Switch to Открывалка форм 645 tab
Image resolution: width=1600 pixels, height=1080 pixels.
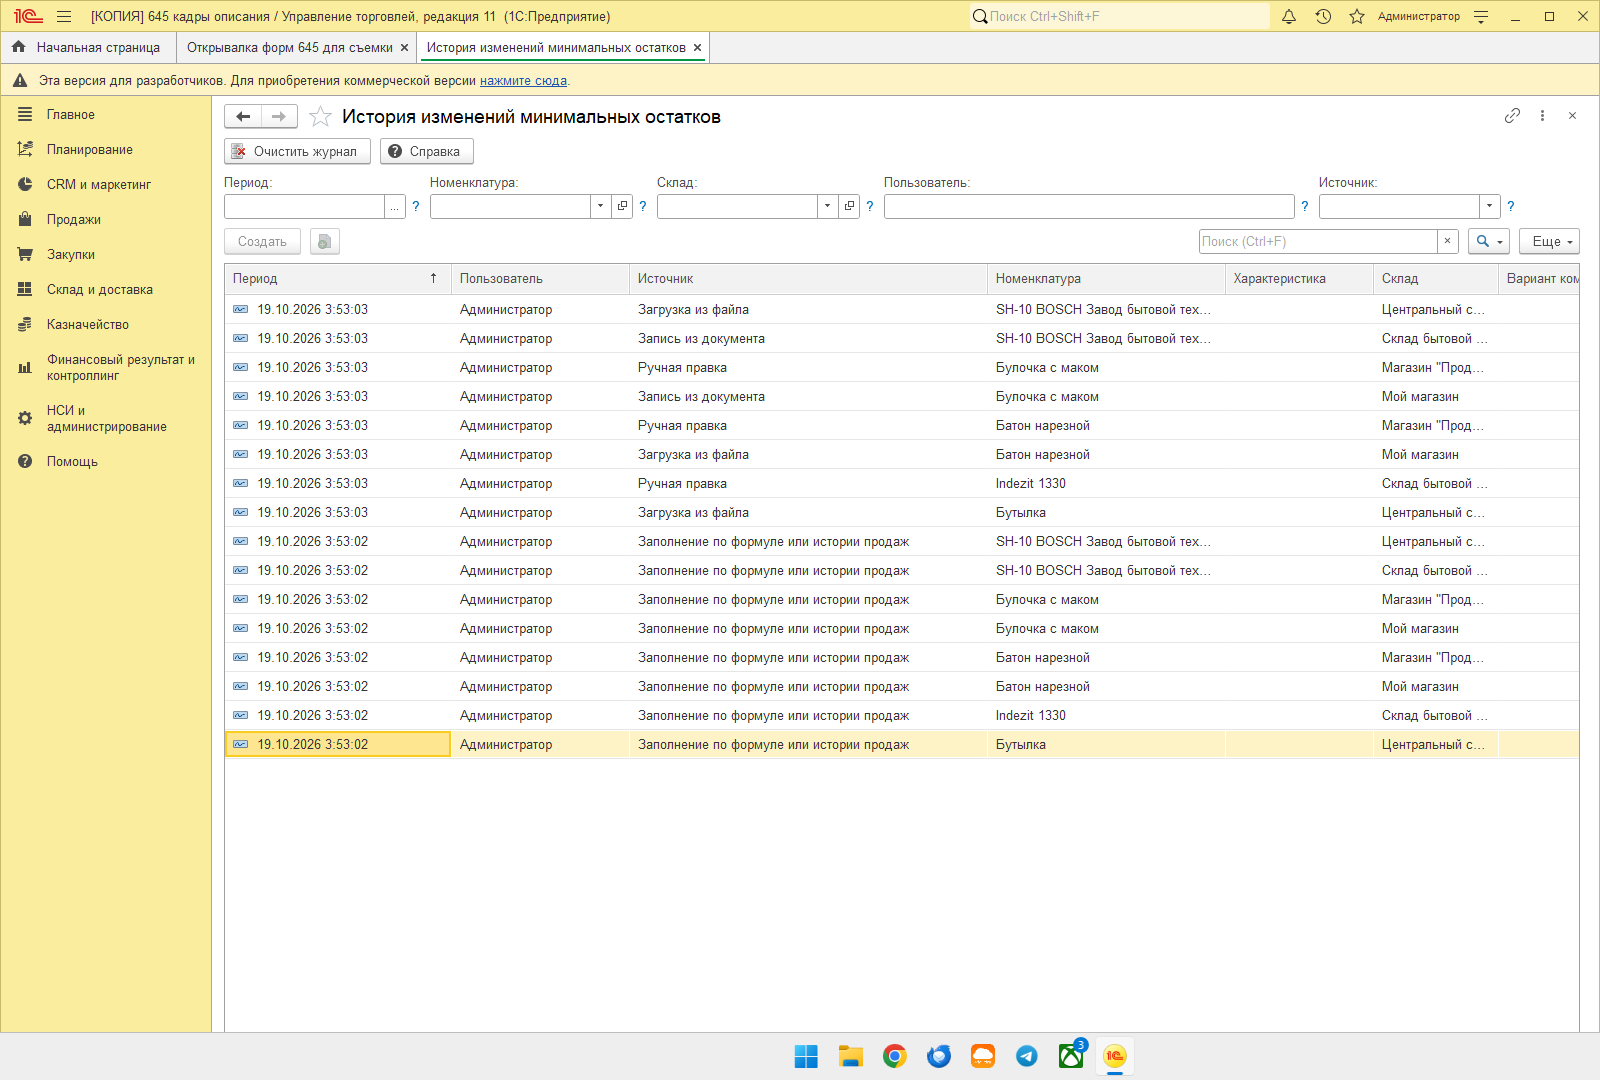point(289,47)
